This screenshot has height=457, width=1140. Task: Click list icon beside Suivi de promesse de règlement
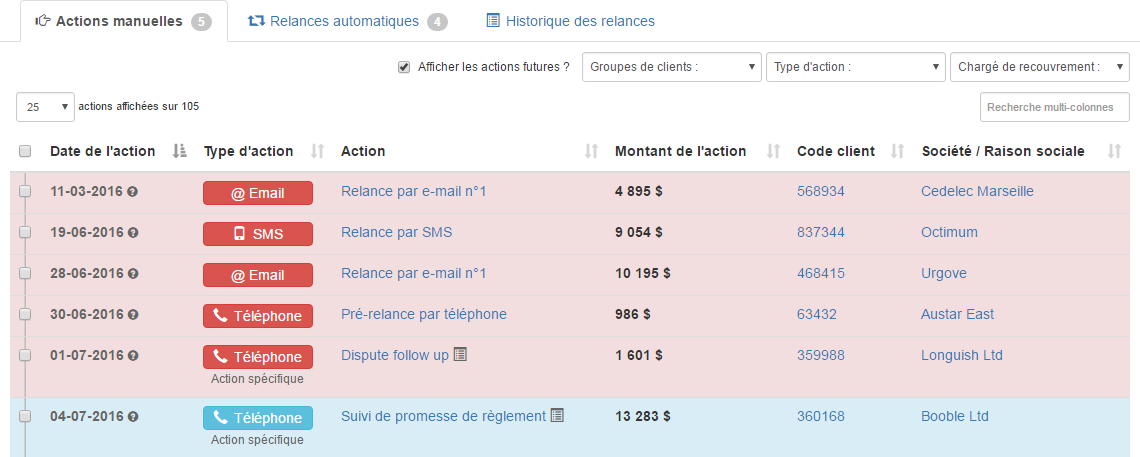pos(557,415)
